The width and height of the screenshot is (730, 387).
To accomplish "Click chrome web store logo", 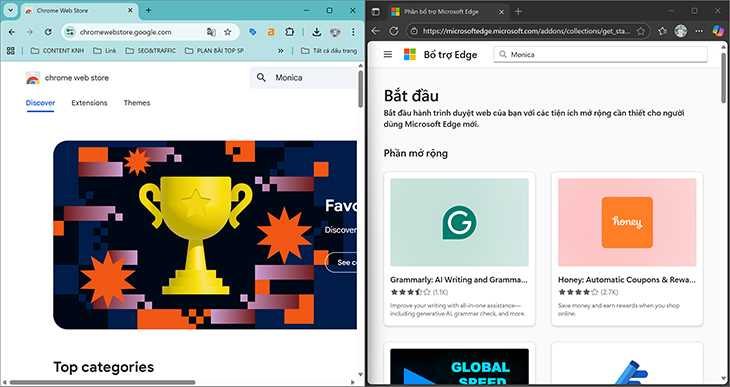I will [67, 78].
